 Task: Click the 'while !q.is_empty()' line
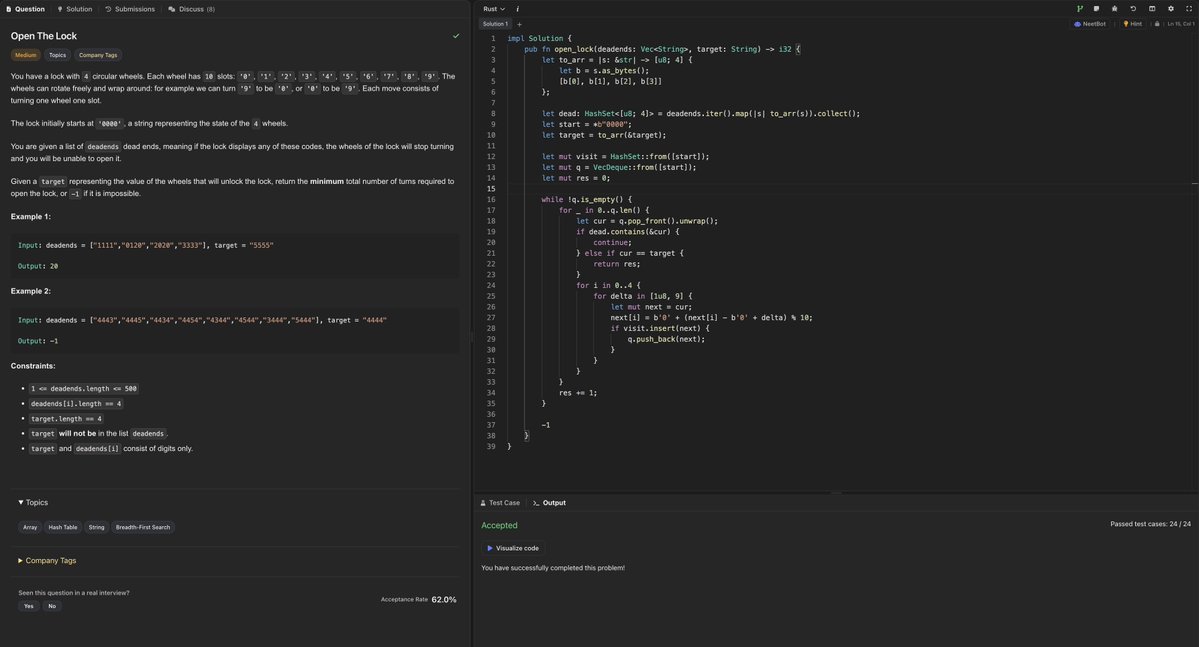click(x=587, y=200)
